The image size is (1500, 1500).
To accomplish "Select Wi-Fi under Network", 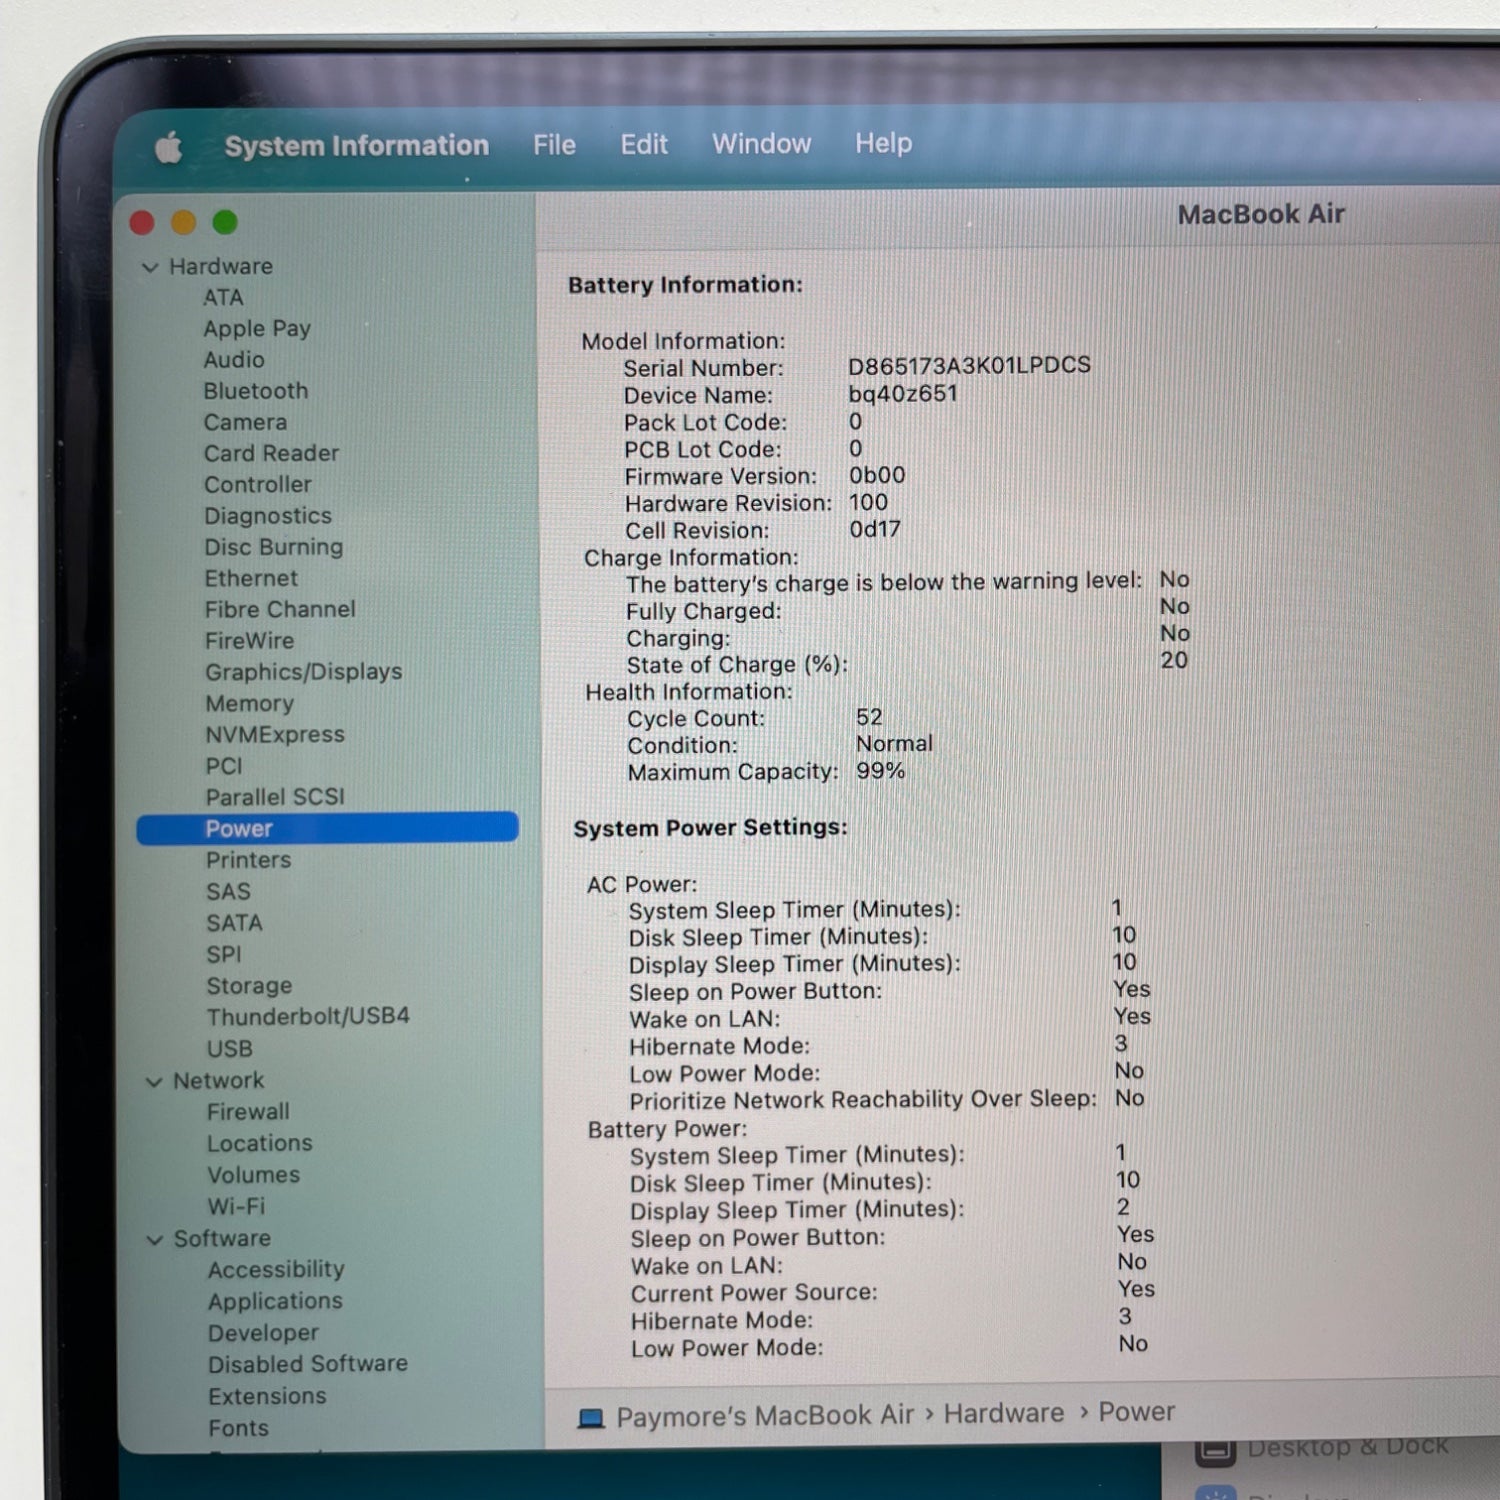I will point(237,1206).
